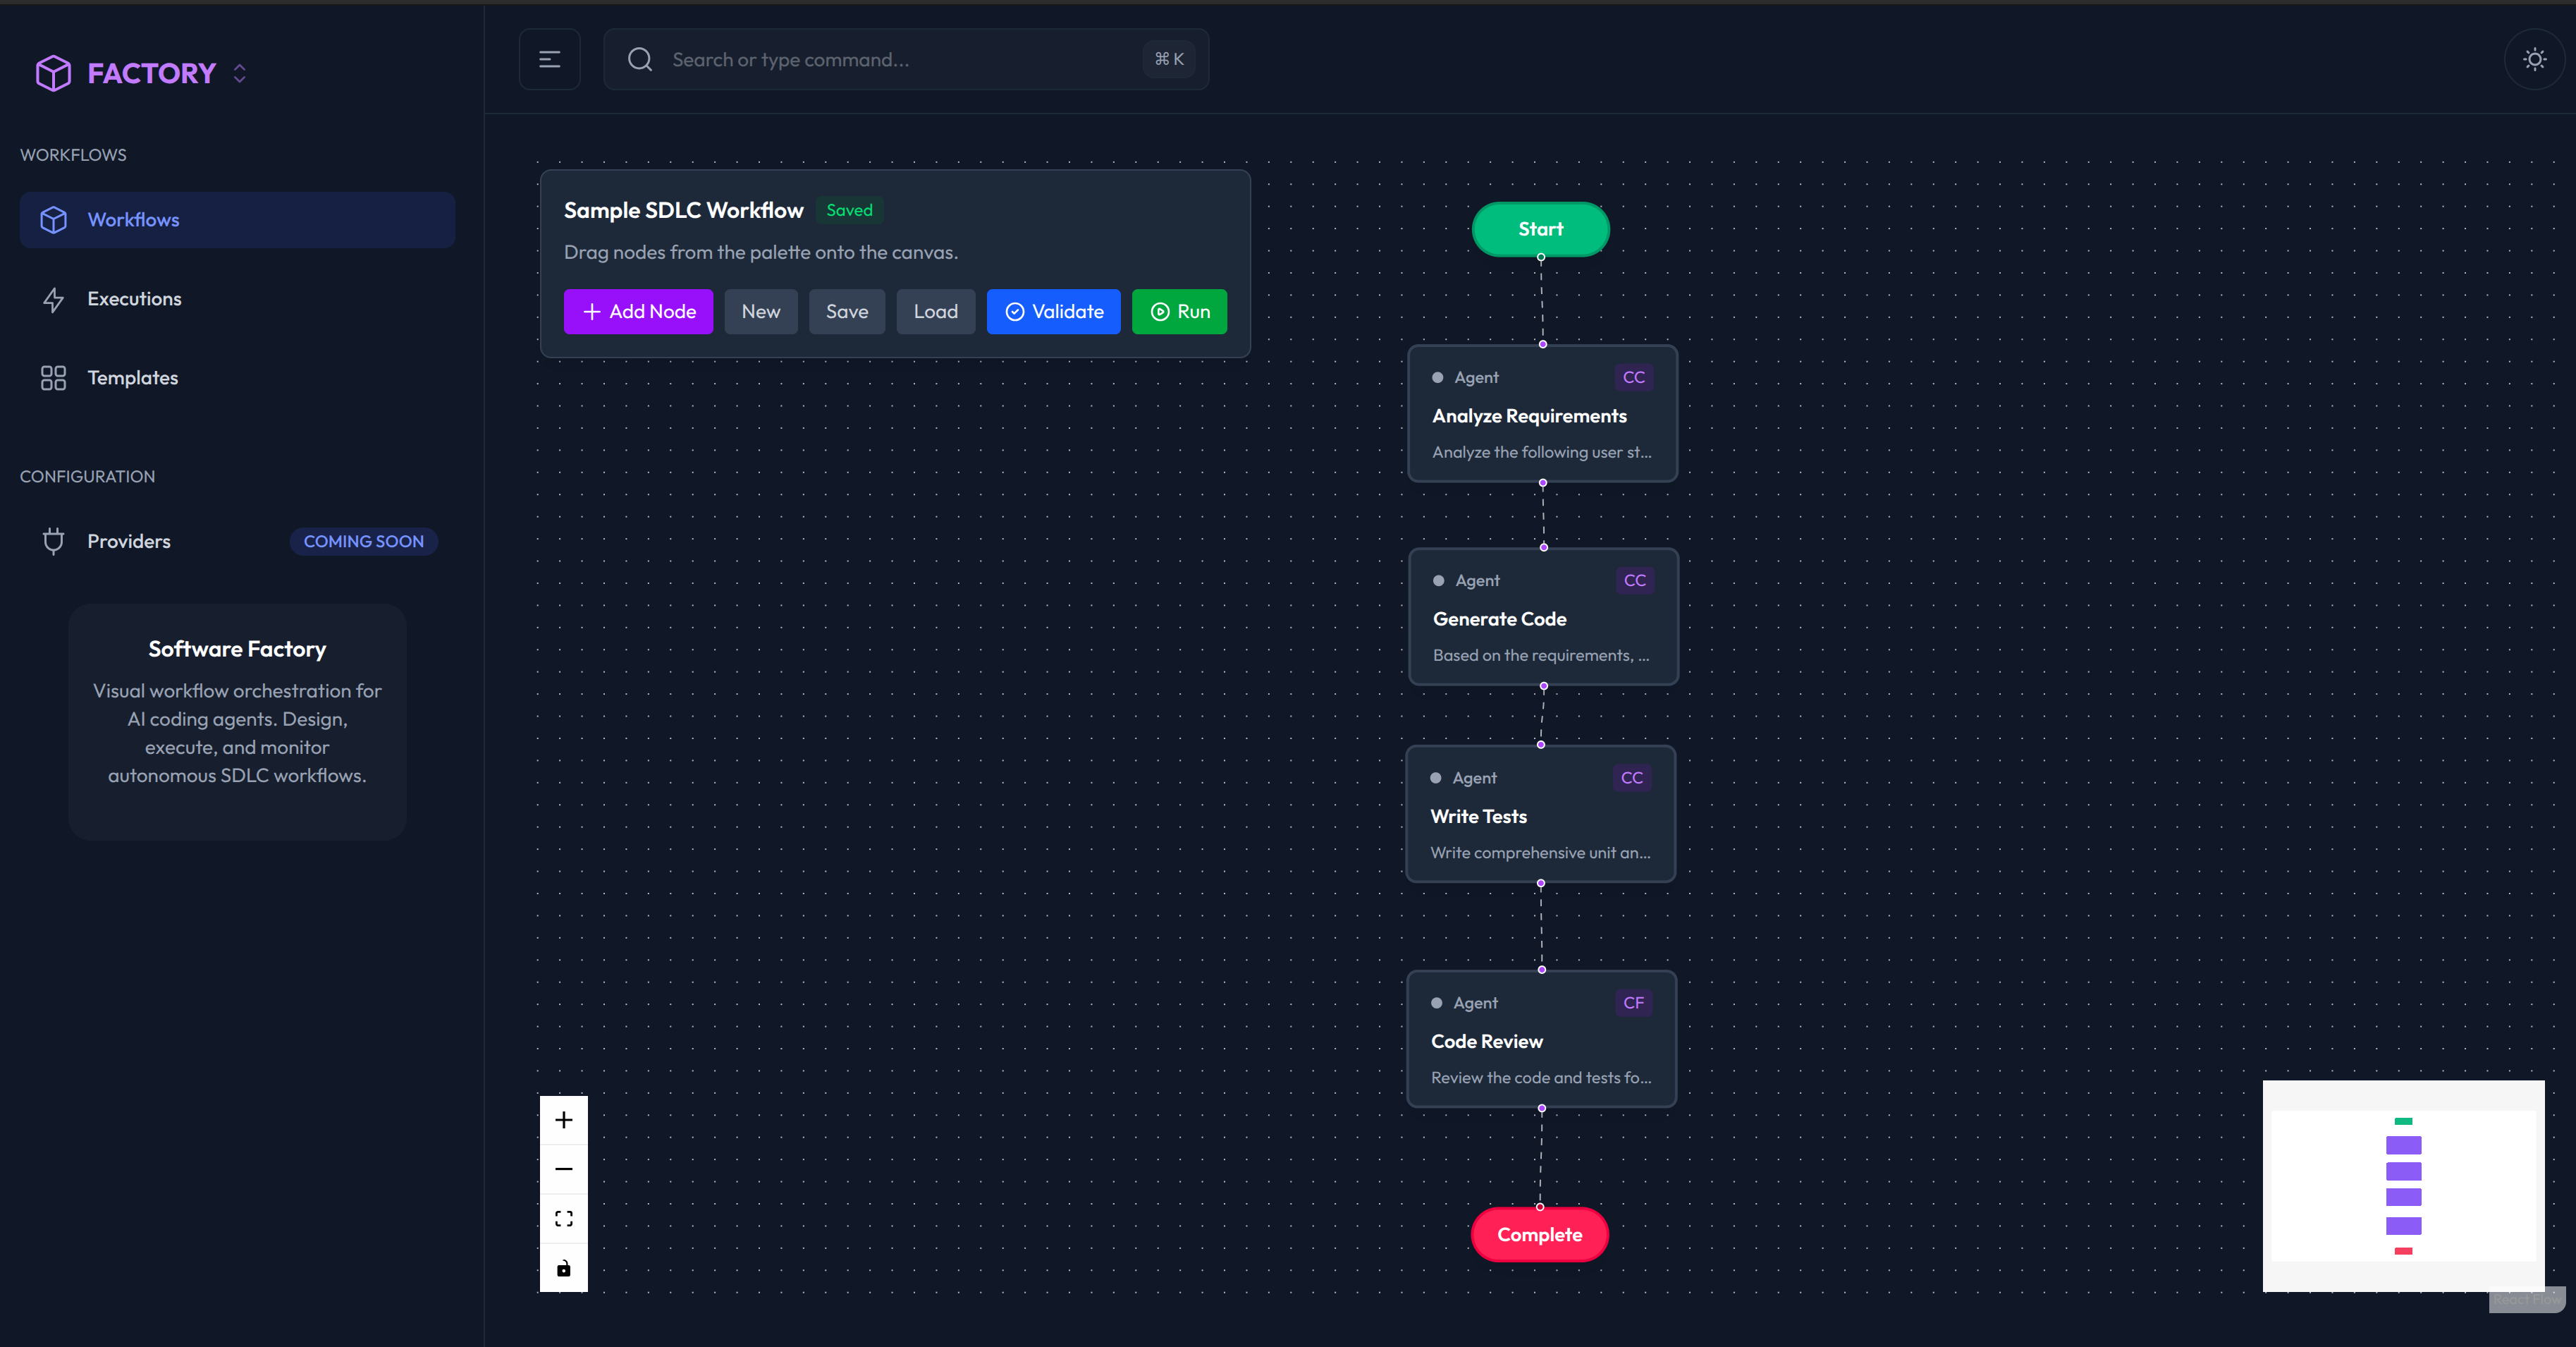2576x1347 pixels.
Task: Click the fit view canvas icon
Action: point(564,1218)
